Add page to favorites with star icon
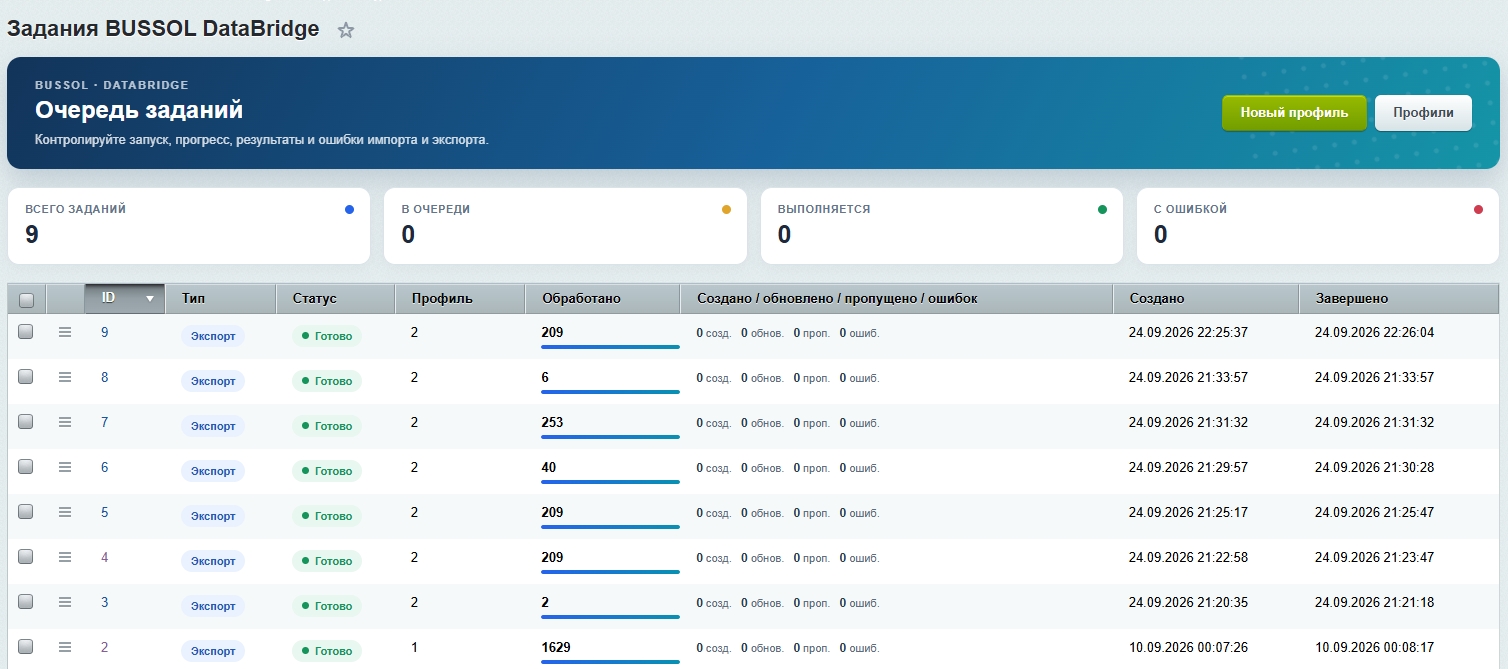The image size is (1508, 669). tap(346, 30)
